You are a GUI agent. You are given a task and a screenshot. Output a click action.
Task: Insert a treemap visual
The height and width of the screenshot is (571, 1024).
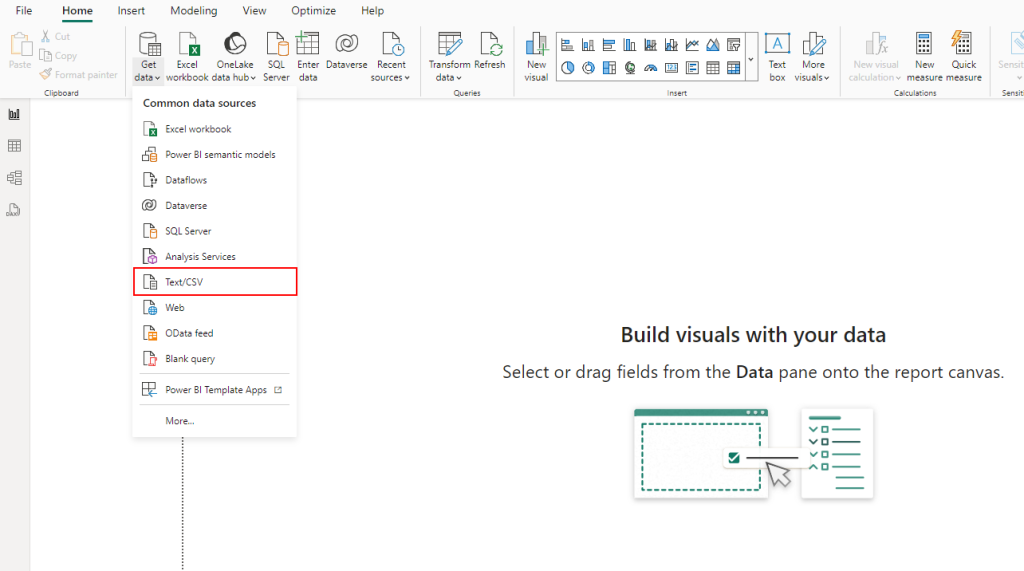(609, 68)
